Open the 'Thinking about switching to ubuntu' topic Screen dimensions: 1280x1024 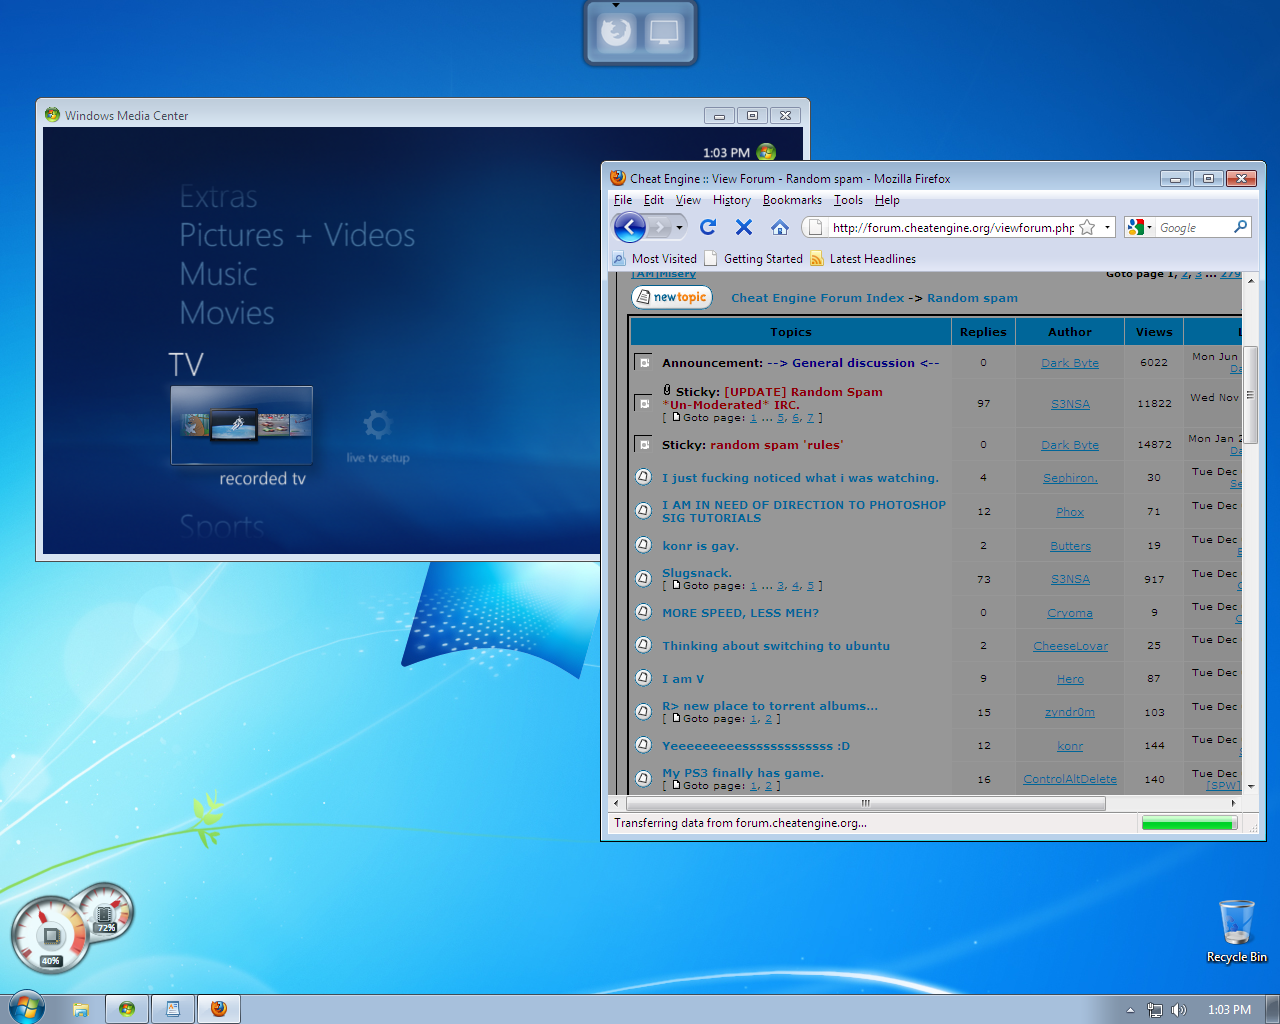tap(776, 646)
